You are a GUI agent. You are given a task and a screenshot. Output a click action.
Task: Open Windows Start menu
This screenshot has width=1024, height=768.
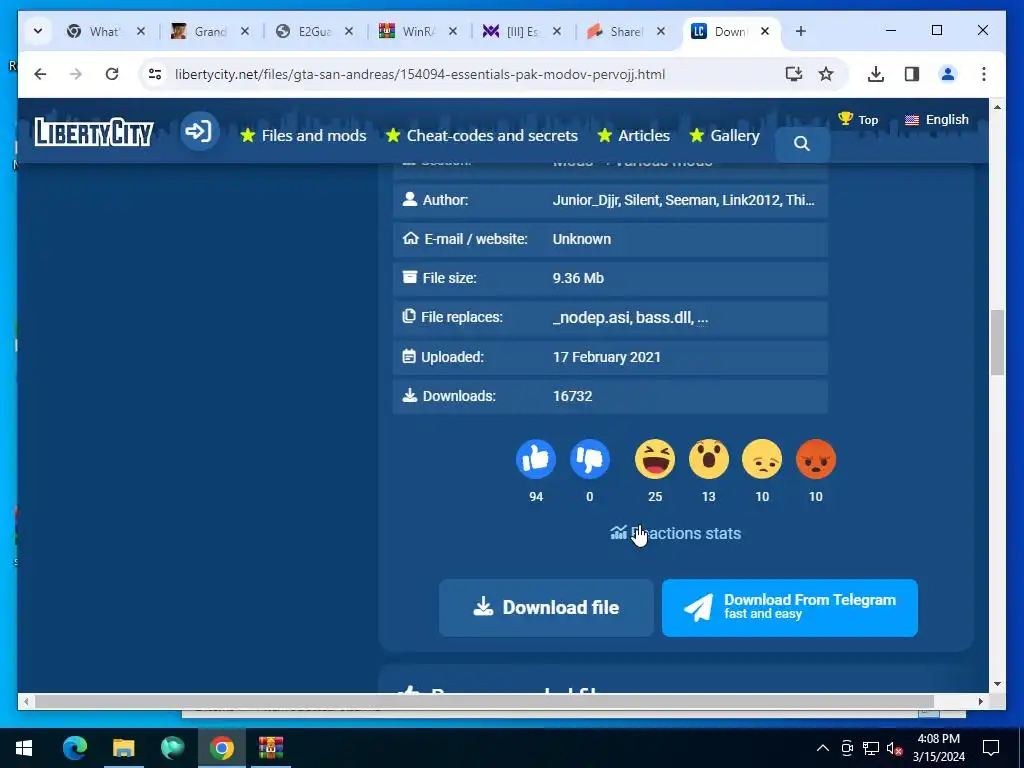point(24,748)
